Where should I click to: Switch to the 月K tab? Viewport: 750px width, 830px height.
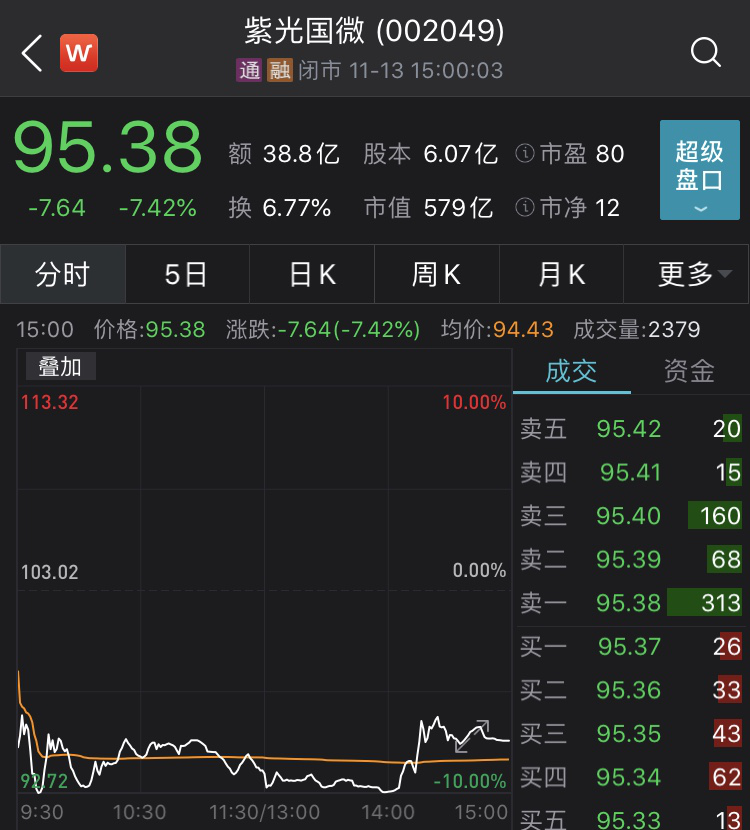pos(561,274)
